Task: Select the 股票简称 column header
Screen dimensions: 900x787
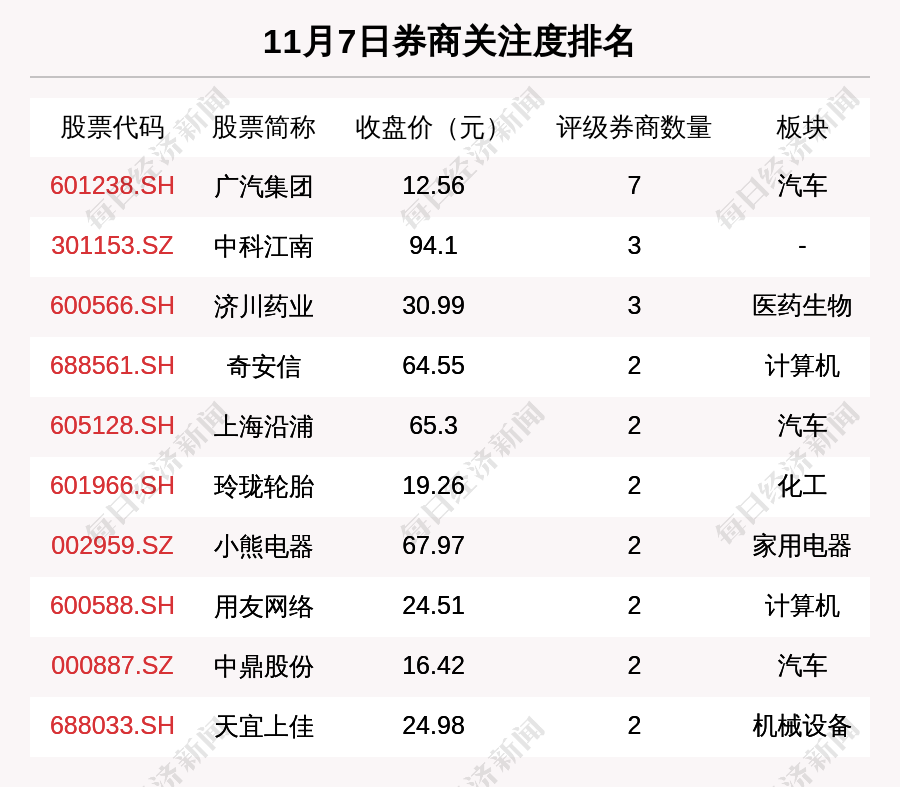Action: [263, 127]
